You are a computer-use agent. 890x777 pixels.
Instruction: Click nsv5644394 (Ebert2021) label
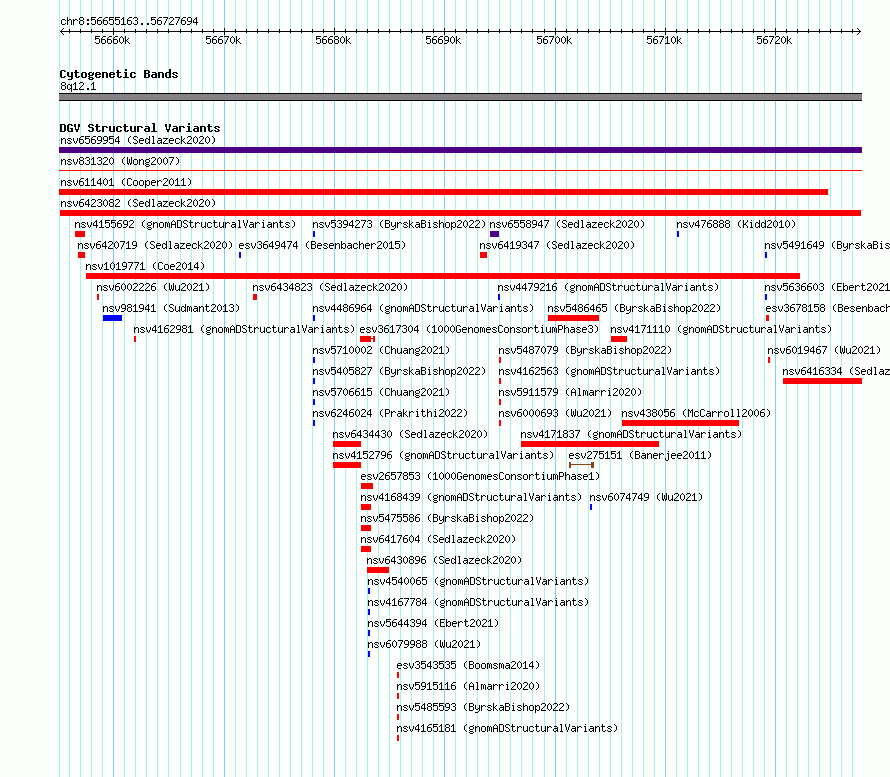tap(433, 623)
